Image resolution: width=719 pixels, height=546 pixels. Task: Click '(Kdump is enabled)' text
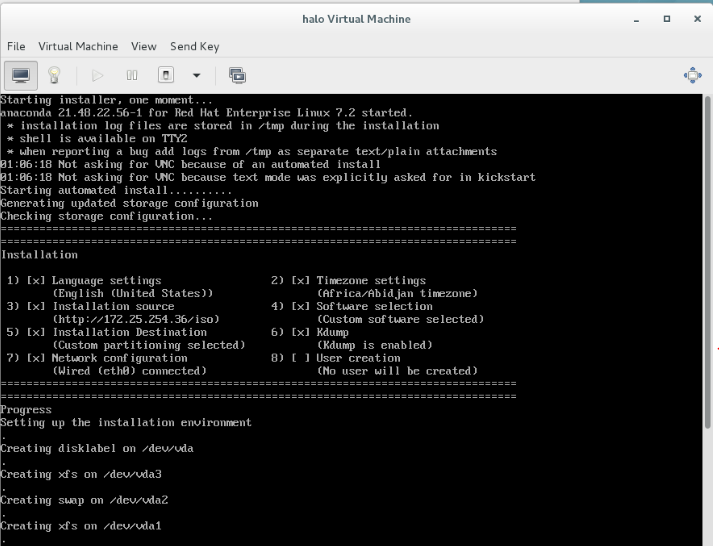[x=374, y=345]
